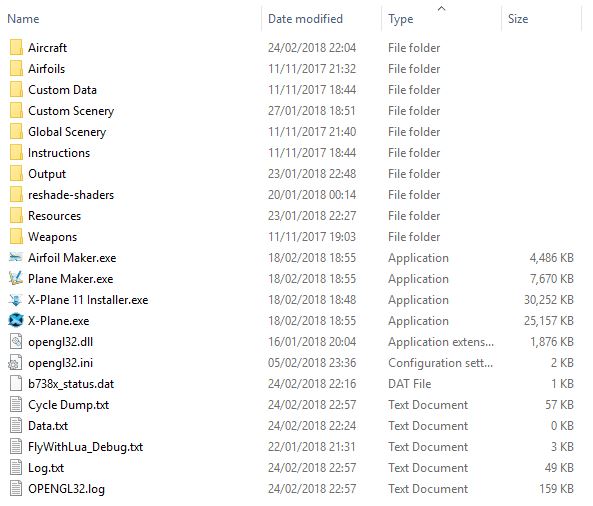
Task: Click the Plane Maker.exe icon
Action: tap(16, 278)
